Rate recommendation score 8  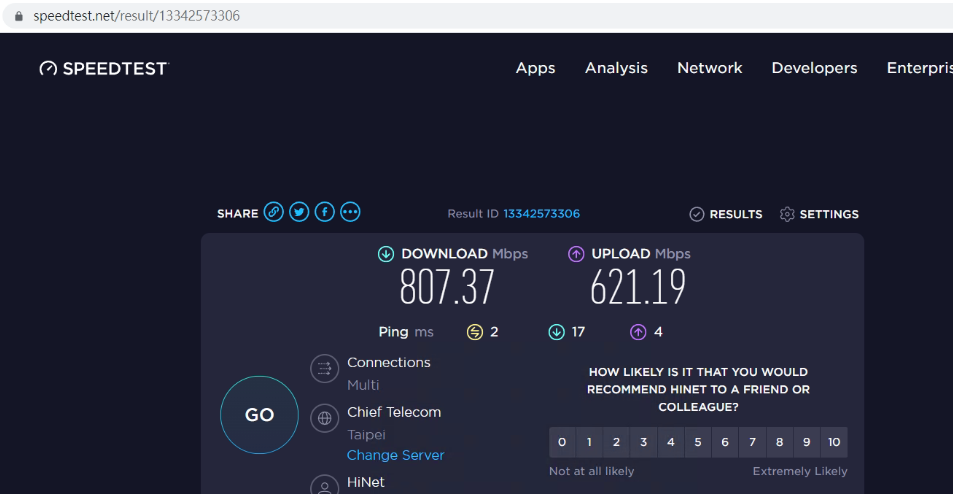[780, 442]
